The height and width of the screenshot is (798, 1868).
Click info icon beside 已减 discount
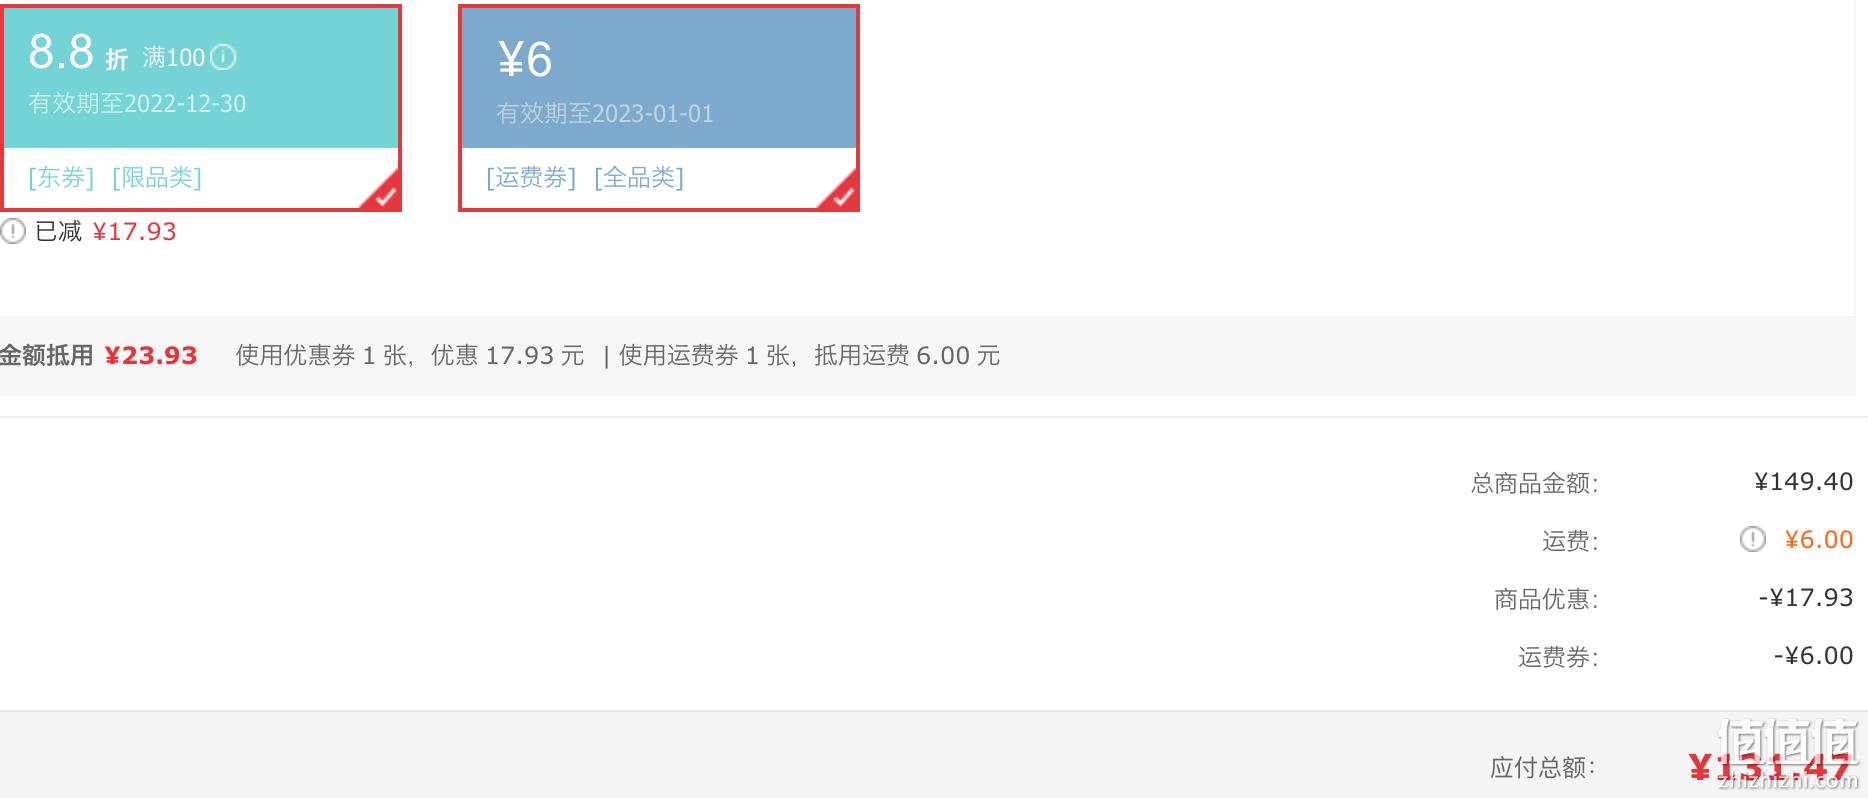pos(12,232)
